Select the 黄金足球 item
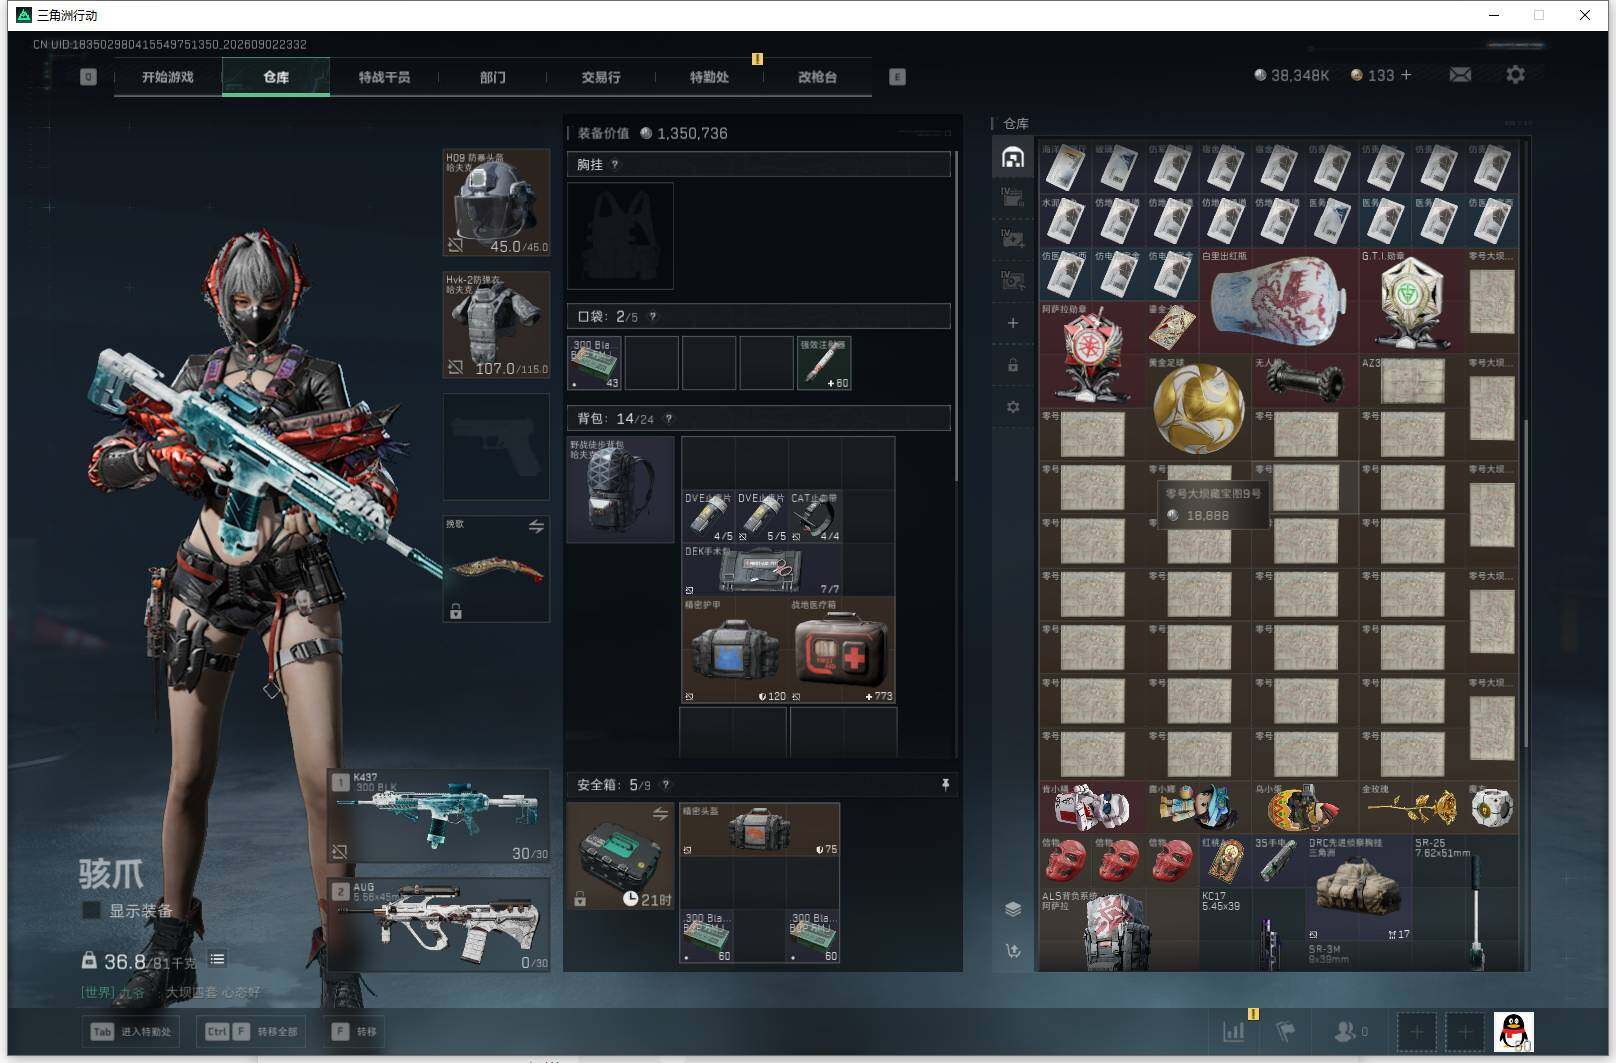Screen dimensions: 1616x1063 1198,407
